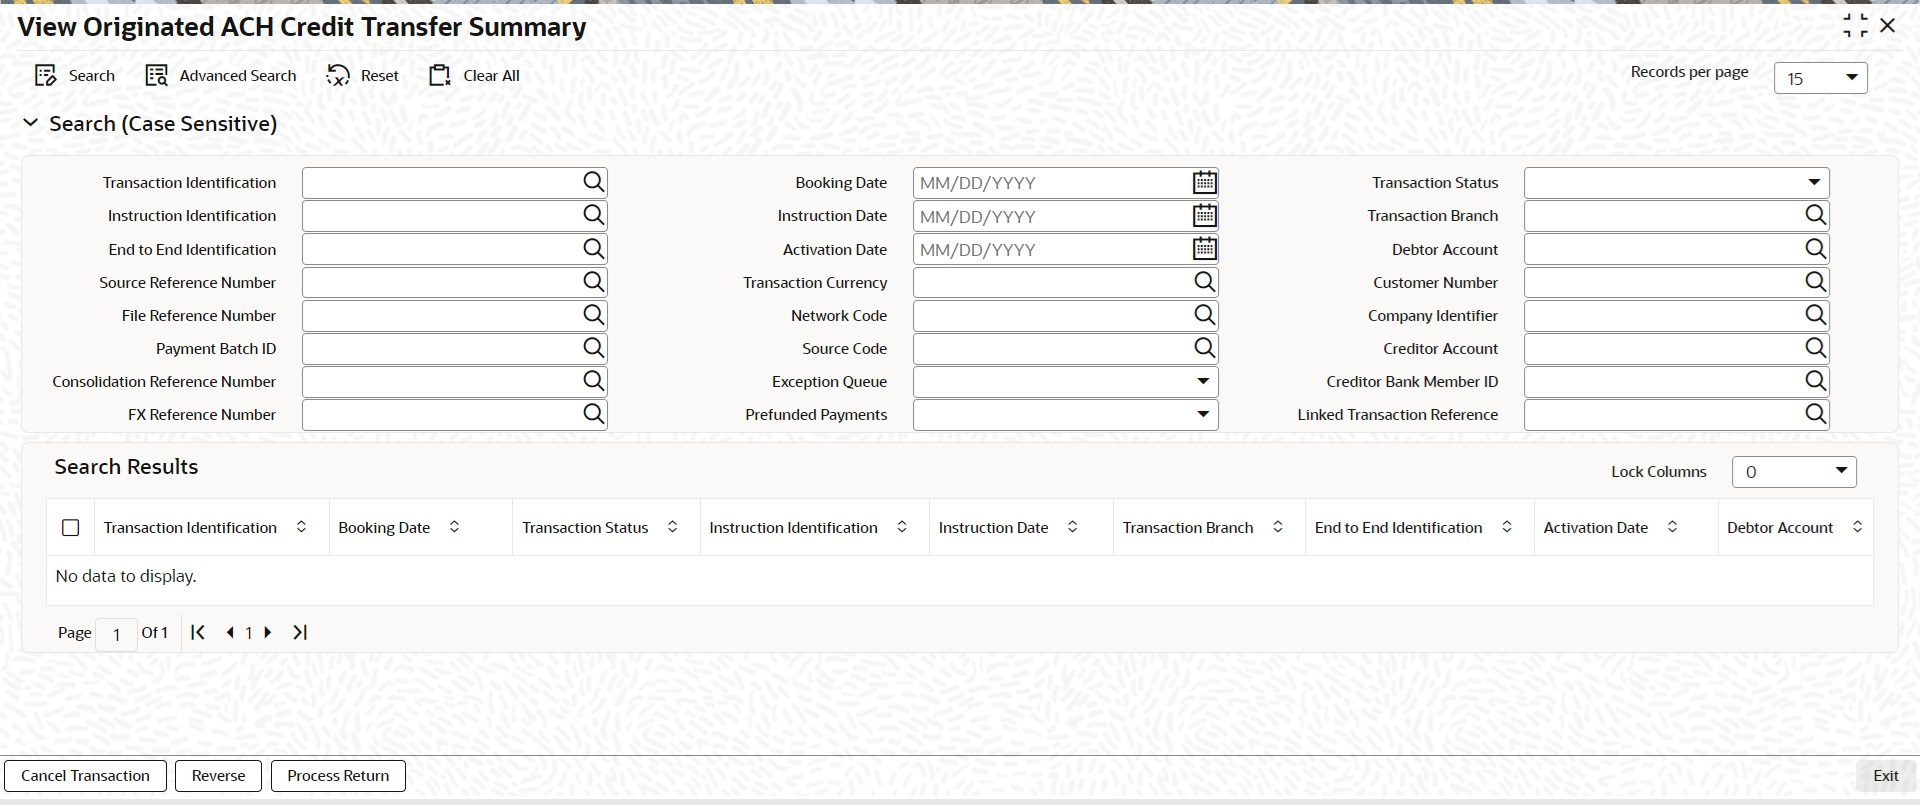Expand the Records per page dropdown

(1820, 78)
